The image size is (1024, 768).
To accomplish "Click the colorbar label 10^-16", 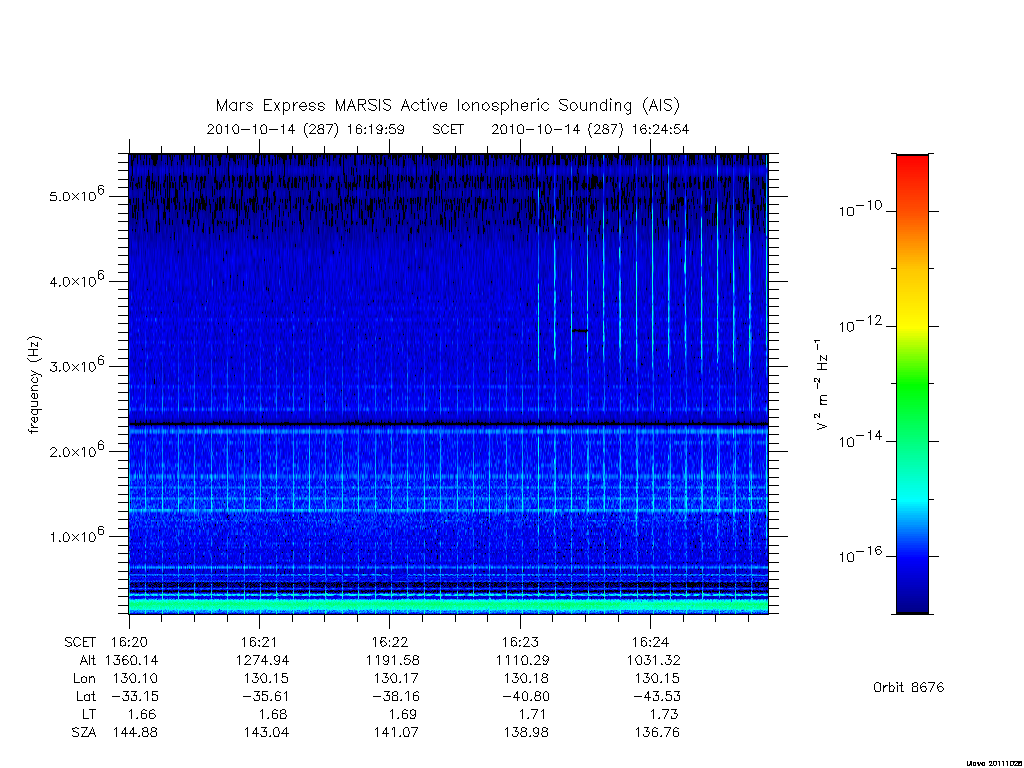I will pyautogui.click(x=861, y=554).
